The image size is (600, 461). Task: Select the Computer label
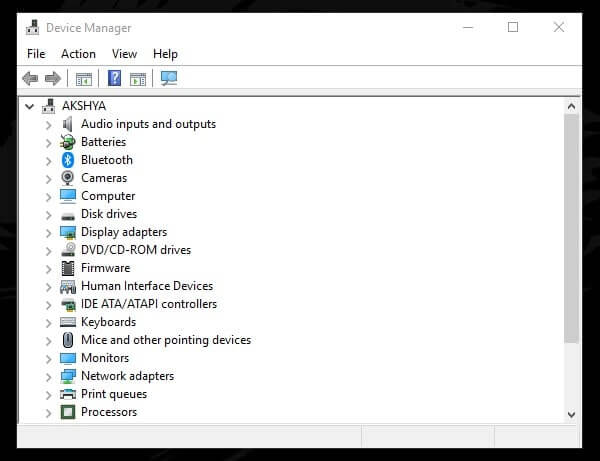[x=108, y=196]
